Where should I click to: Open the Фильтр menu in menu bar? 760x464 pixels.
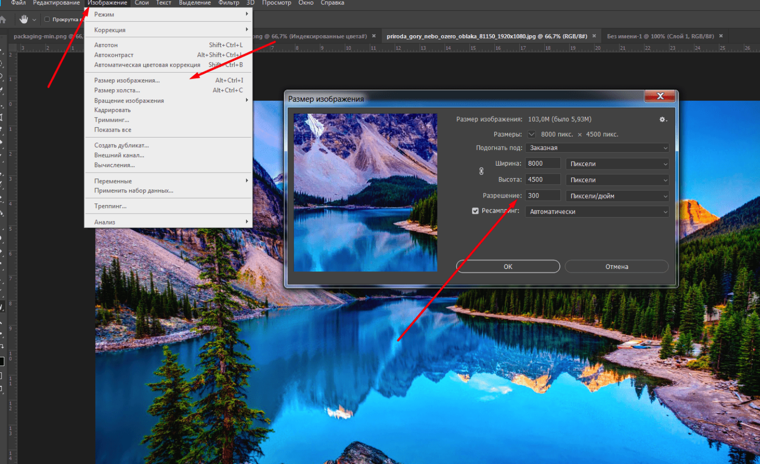point(229,4)
